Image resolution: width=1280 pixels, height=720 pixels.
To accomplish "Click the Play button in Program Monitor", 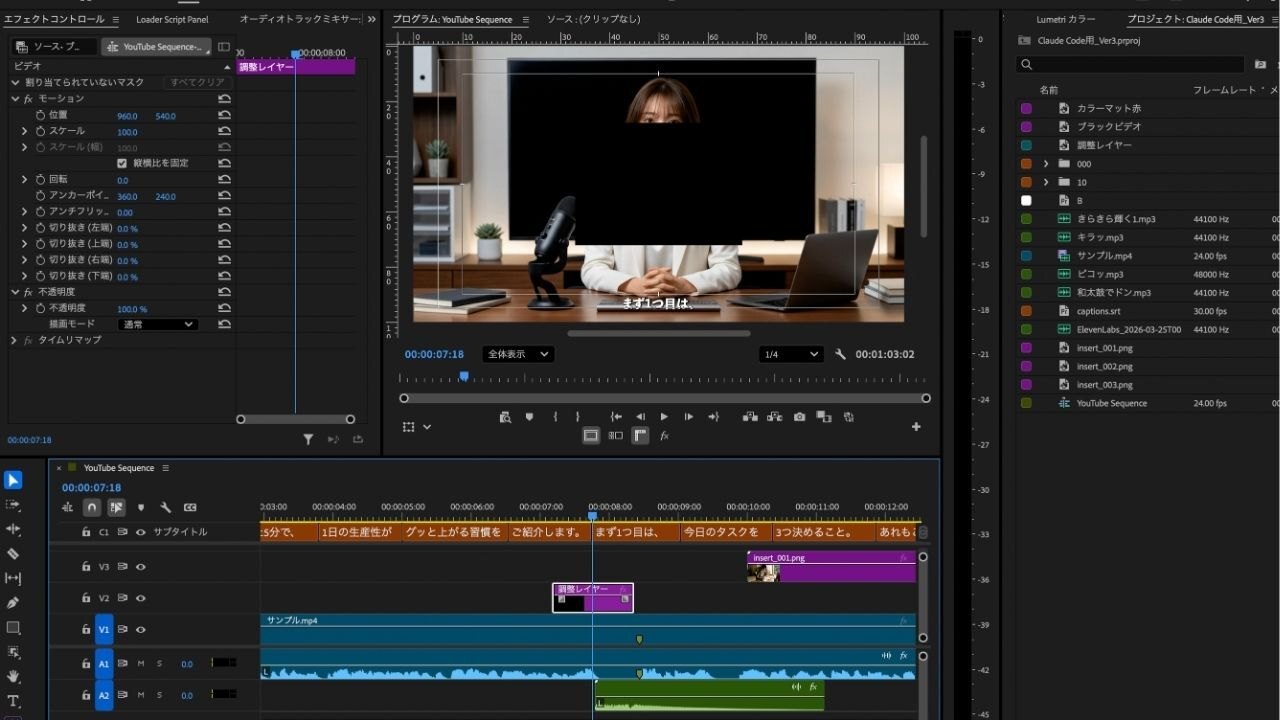I will tap(664, 417).
